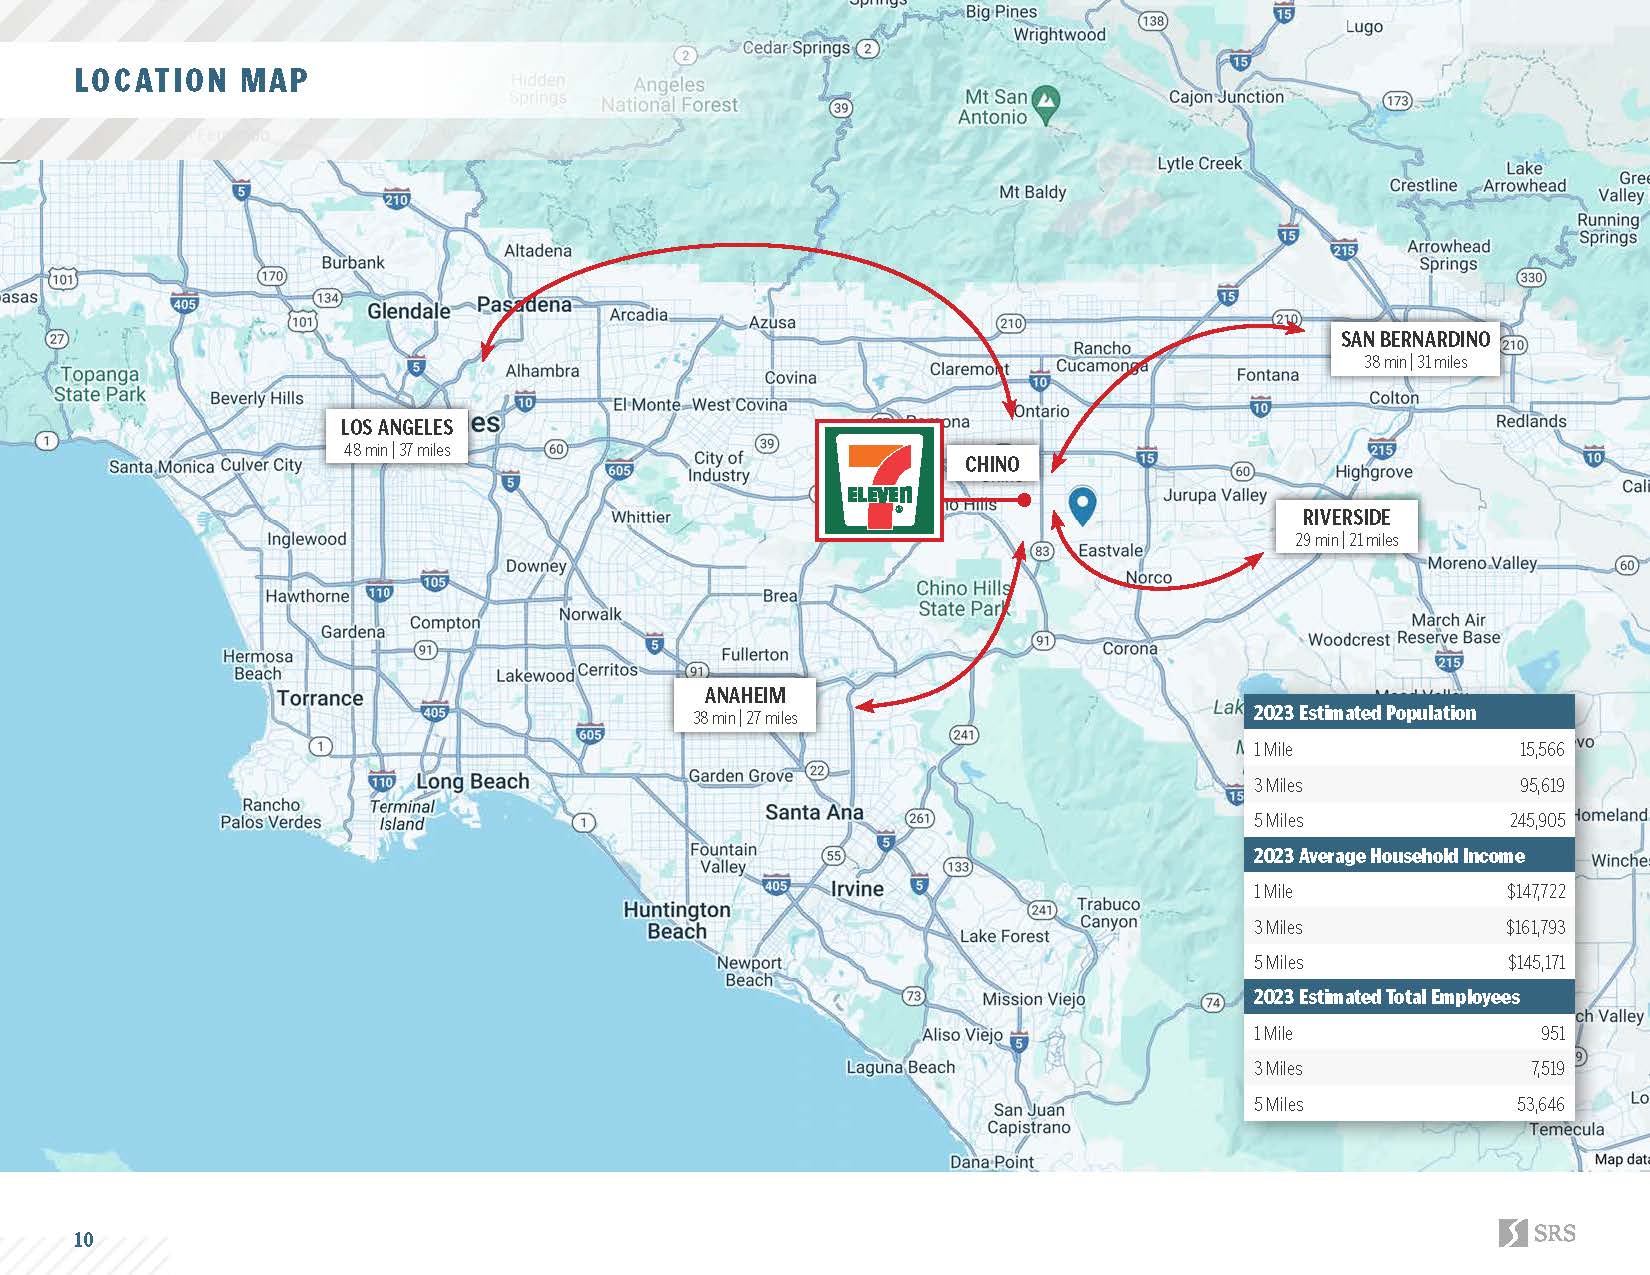This screenshot has width=1650, height=1275.
Task: Click the 2023 Estimated Total Employees header
Action: (1409, 997)
